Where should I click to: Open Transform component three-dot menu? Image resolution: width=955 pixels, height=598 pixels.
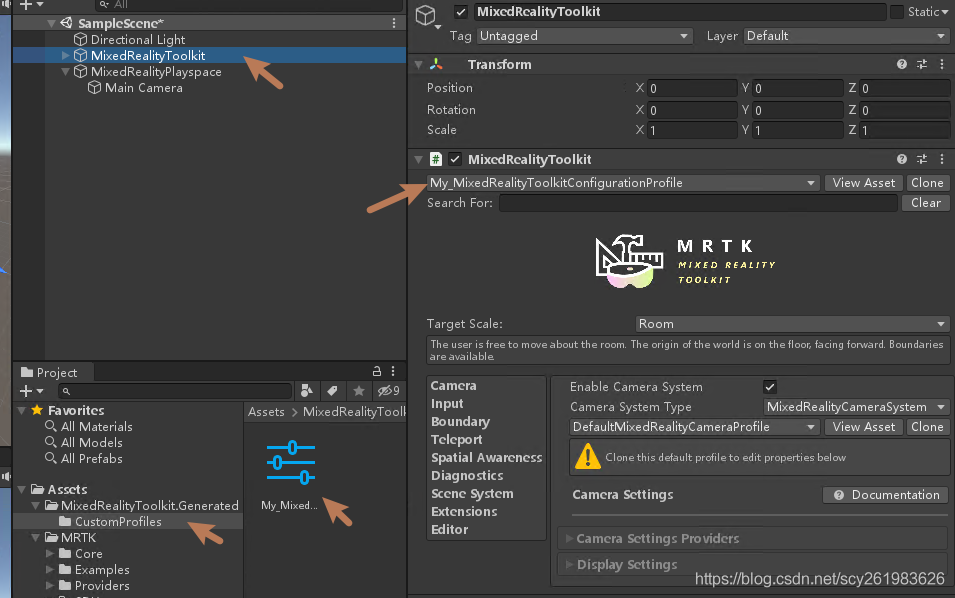click(942, 64)
